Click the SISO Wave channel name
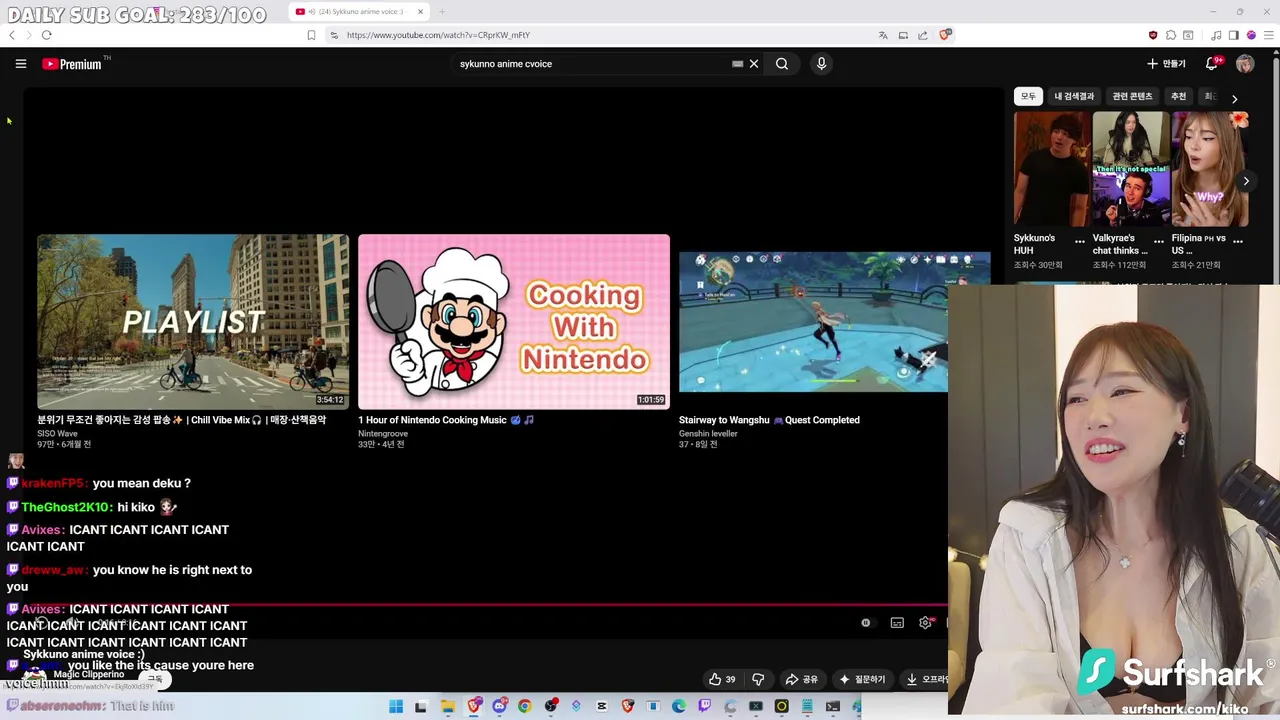The image size is (1280, 720). 57,434
